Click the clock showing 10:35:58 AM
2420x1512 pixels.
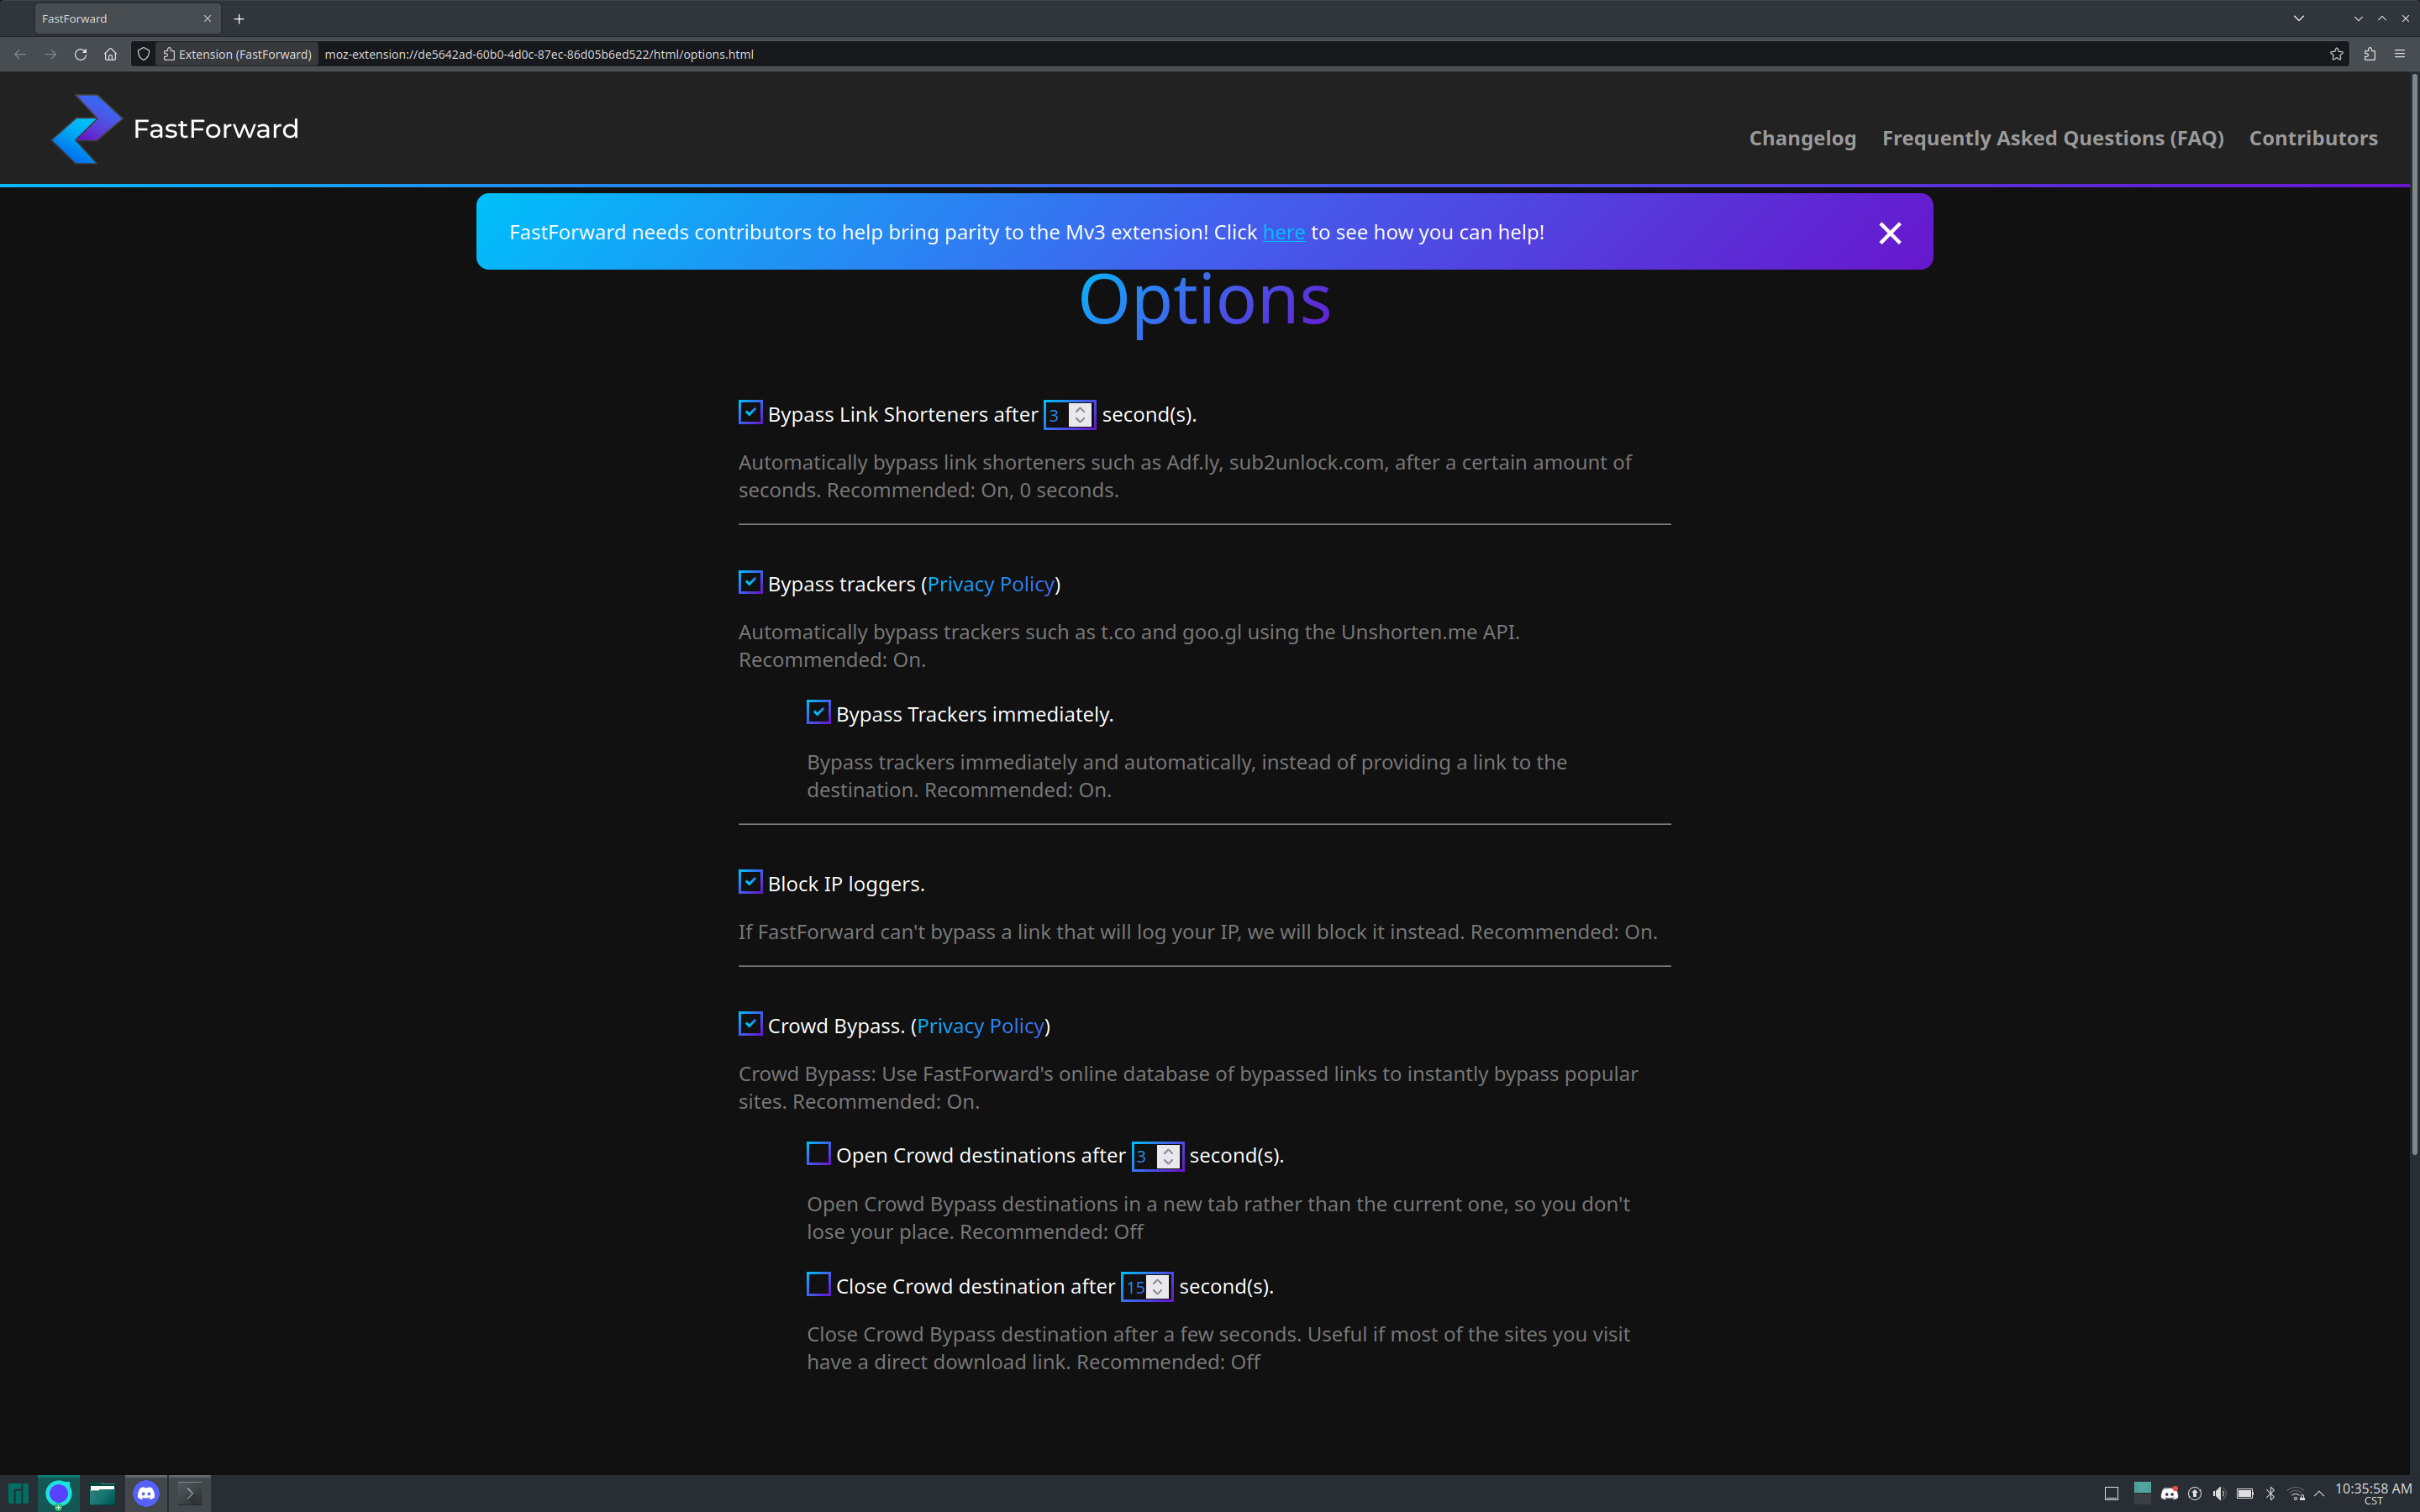point(2373,1493)
